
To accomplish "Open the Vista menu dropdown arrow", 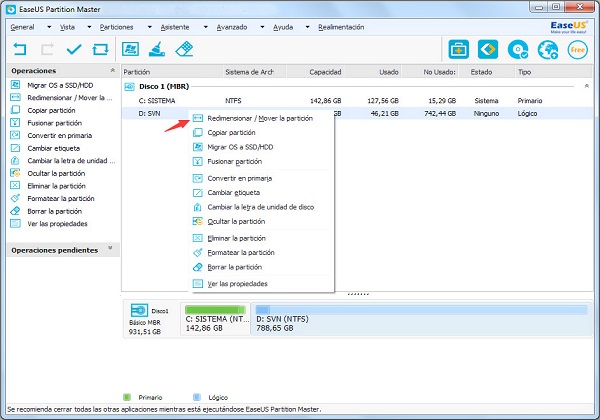I will [89, 27].
